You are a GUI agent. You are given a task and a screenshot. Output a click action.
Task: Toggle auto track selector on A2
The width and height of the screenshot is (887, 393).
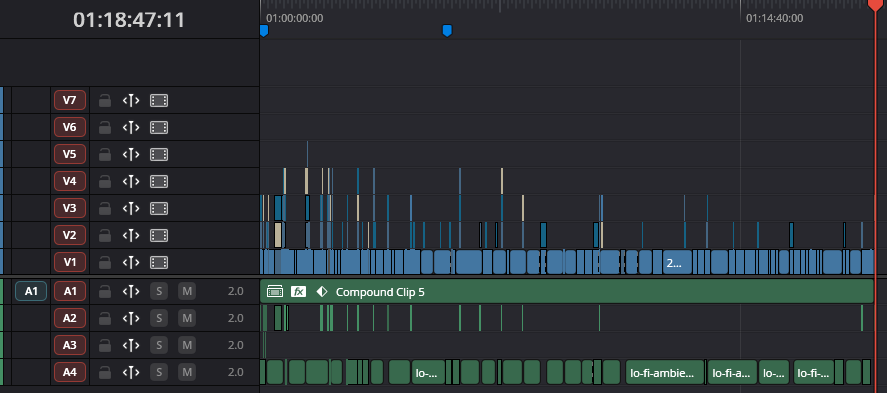pos(131,318)
